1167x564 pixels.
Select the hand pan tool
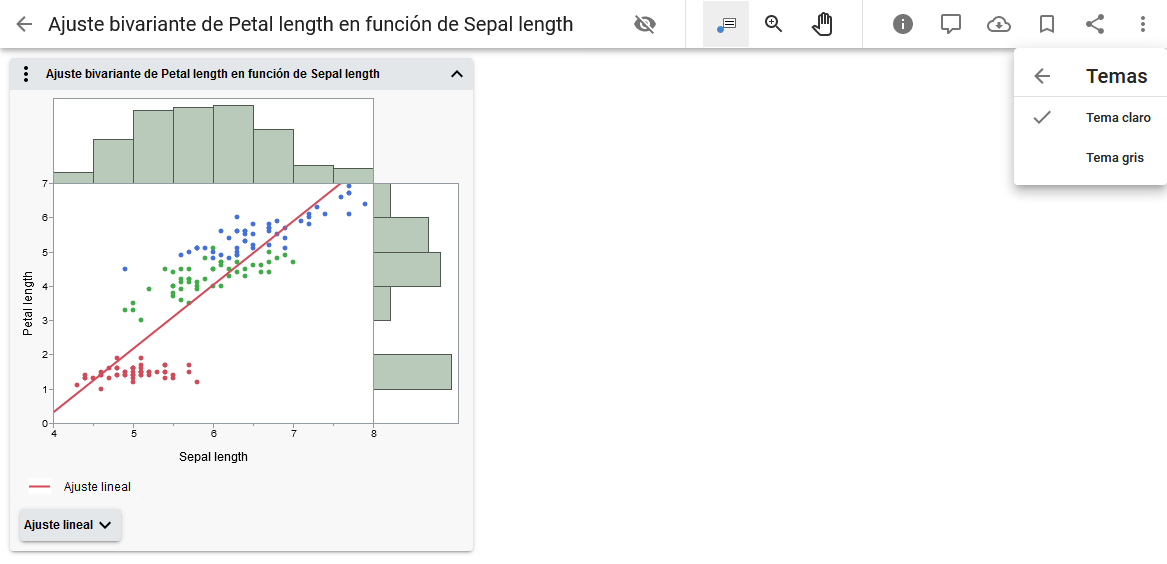pos(822,24)
